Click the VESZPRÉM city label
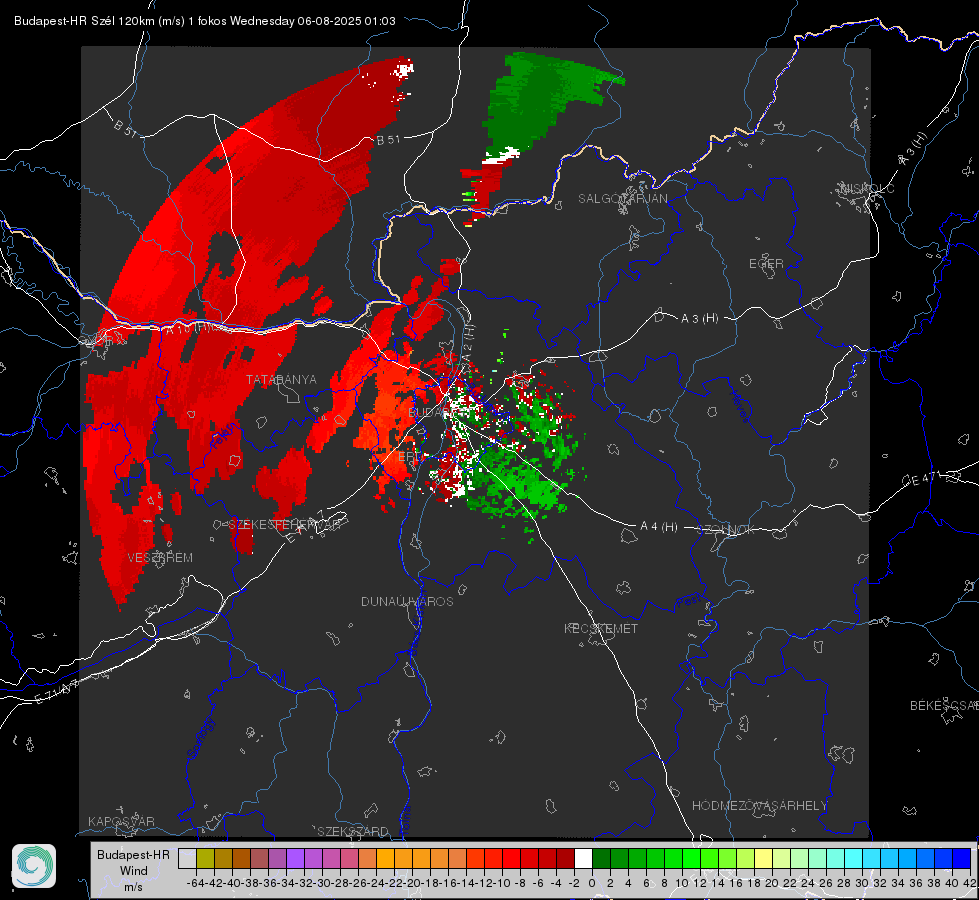 coord(160,558)
